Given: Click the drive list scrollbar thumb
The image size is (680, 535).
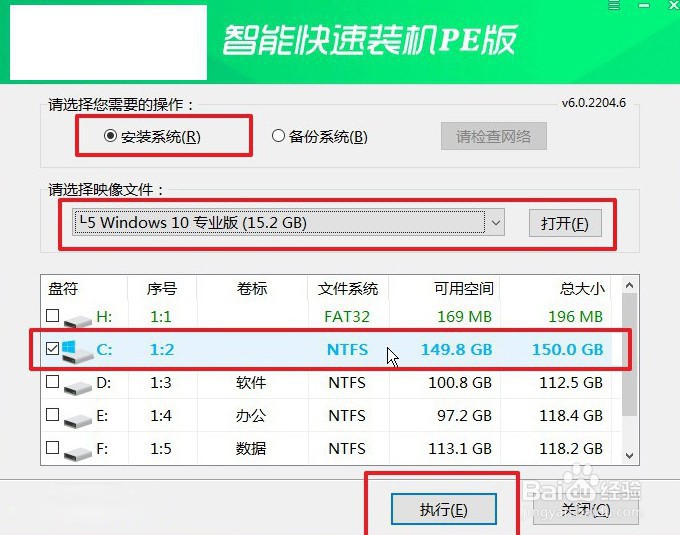Looking at the screenshot, I should click(630, 355).
